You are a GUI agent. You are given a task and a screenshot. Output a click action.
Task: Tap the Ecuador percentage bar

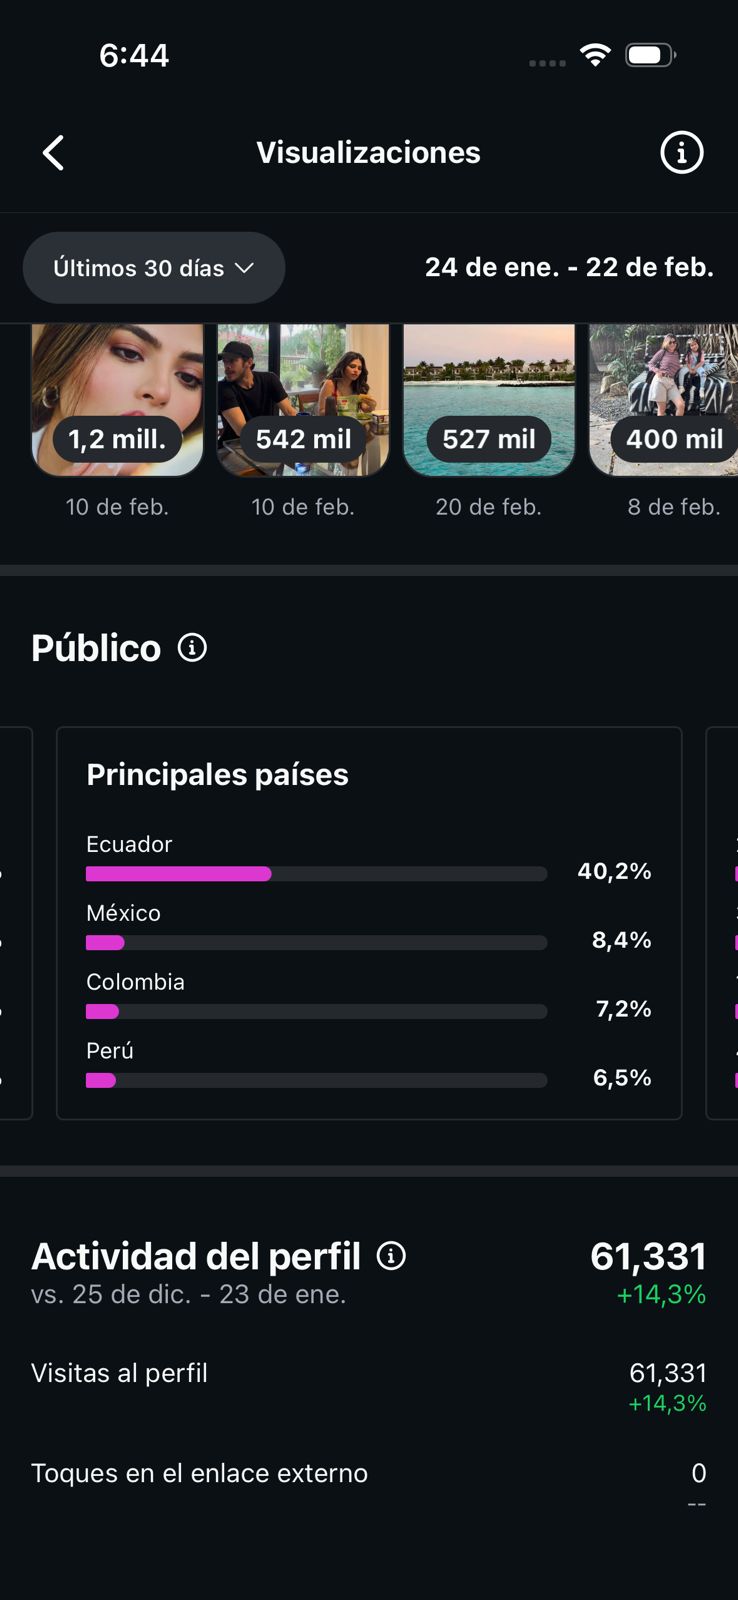click(x=316, y=874)
